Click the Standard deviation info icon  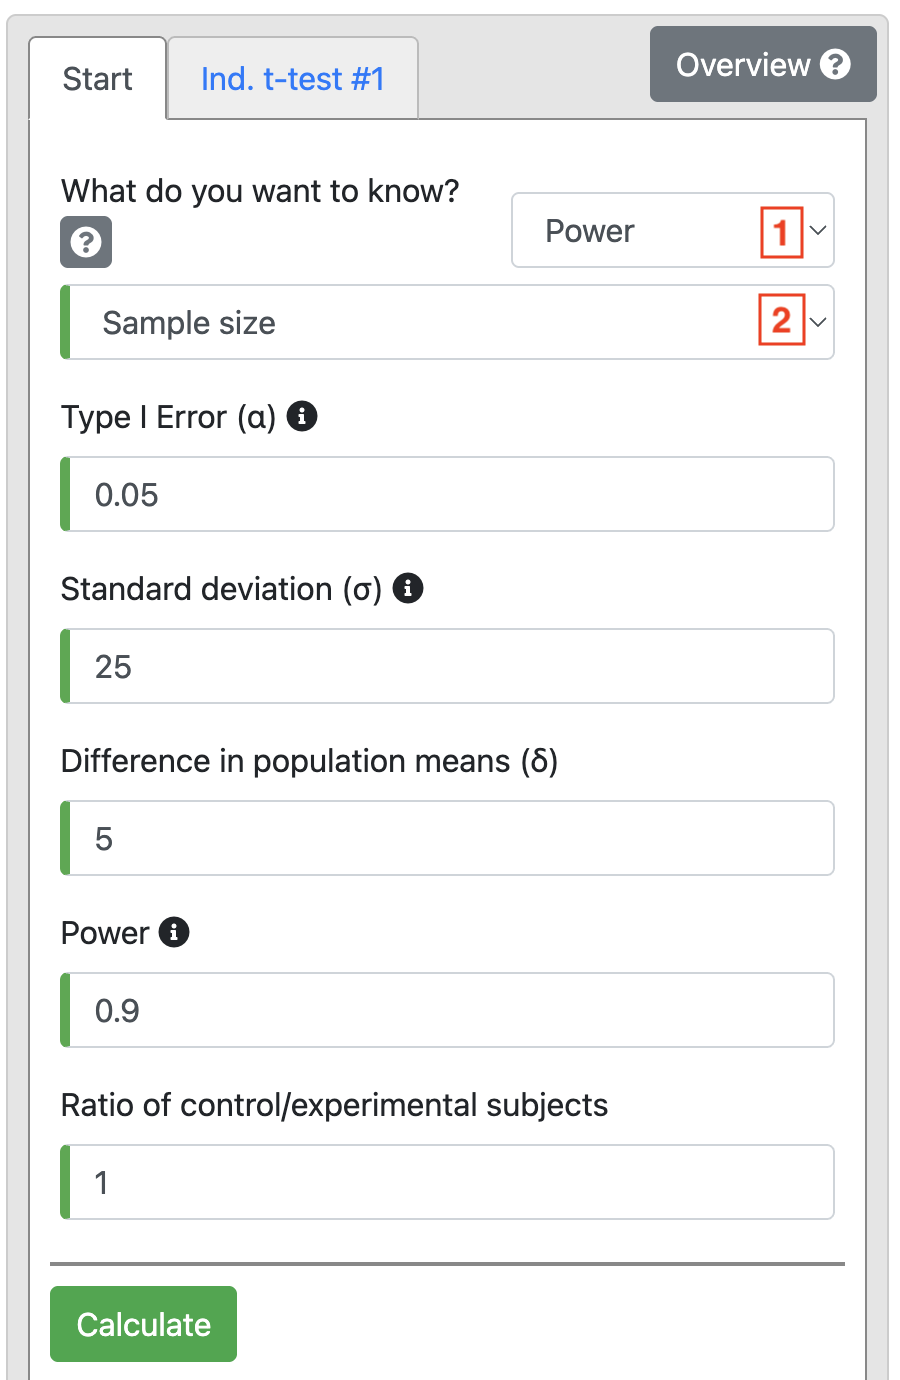[408, 588]
